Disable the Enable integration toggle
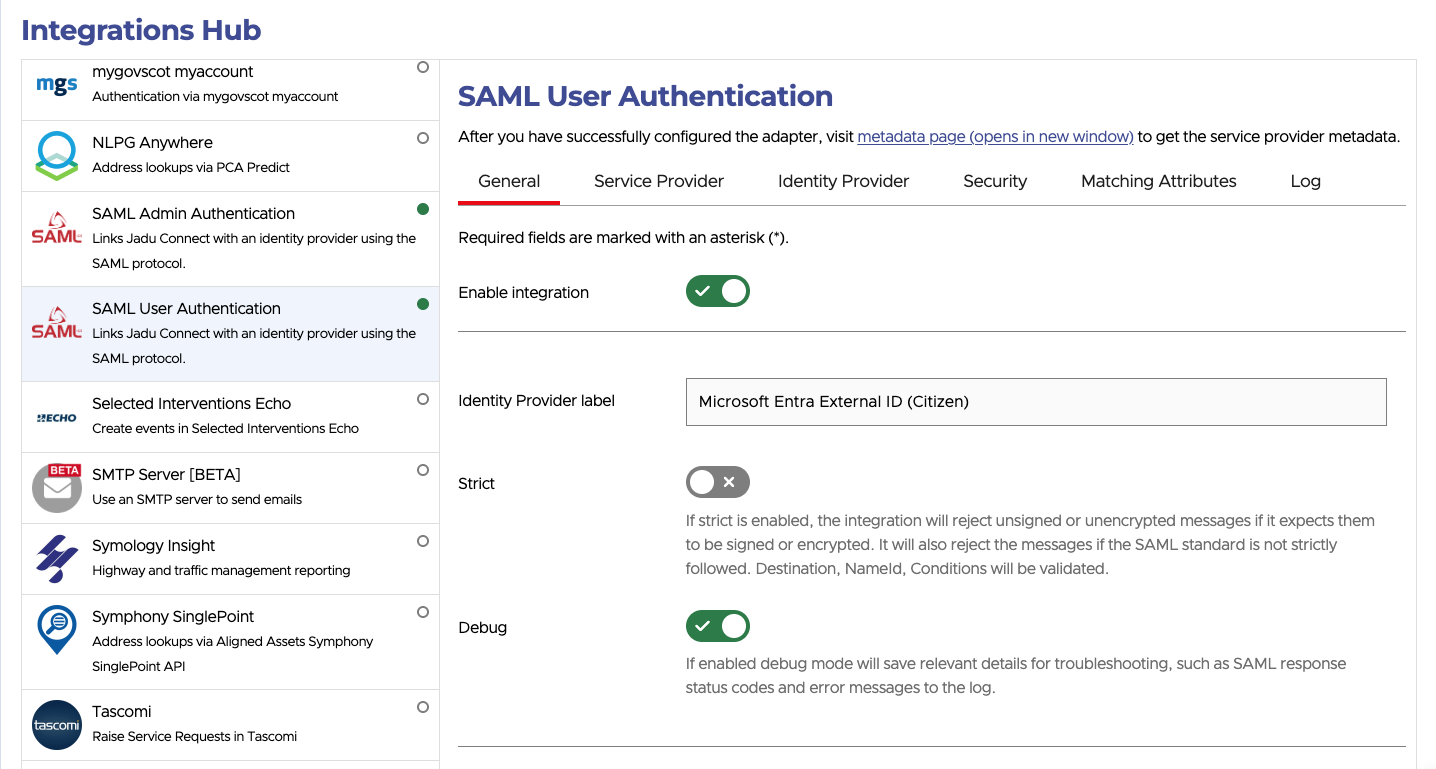This screenshot has width=1436, height=769. tap(717, 291)
